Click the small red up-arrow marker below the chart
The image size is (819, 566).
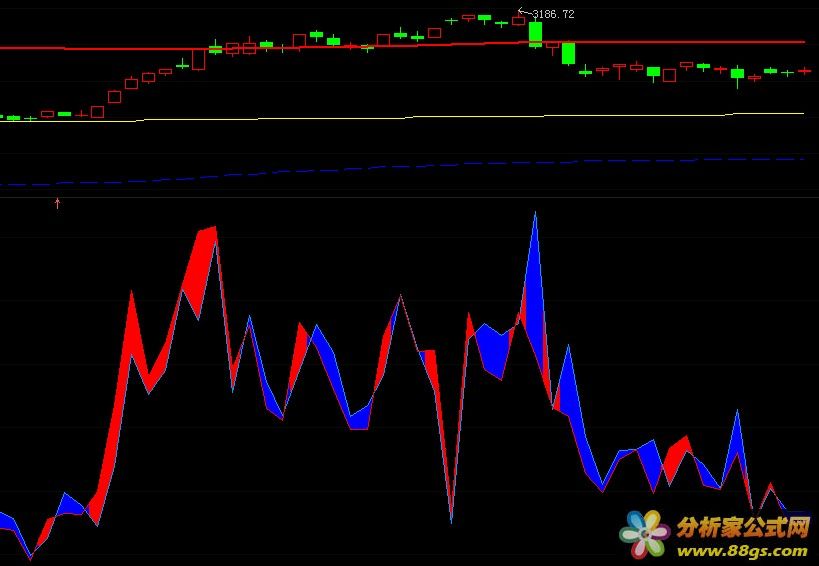coord(57,203)
